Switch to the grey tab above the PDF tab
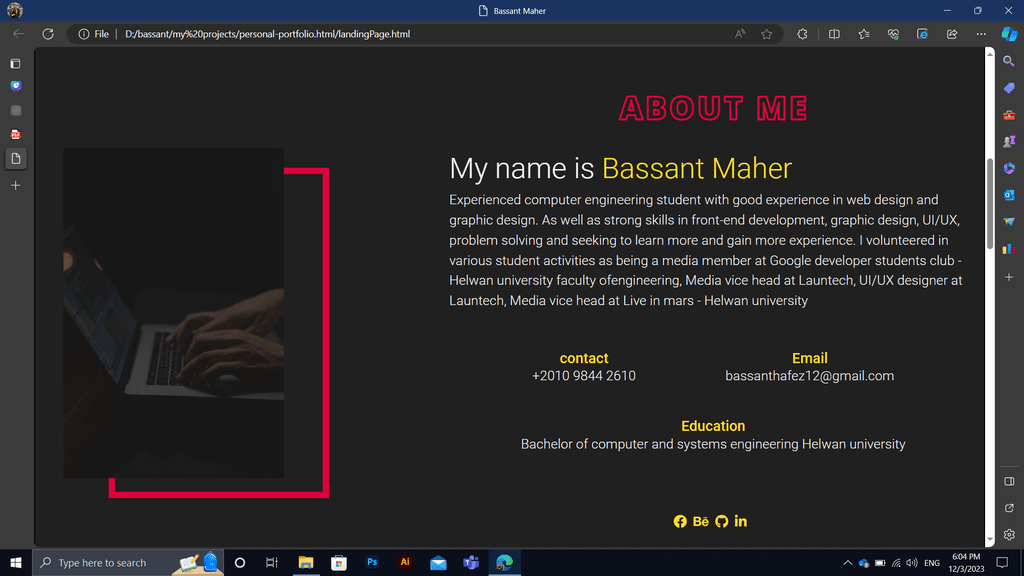This screenshot has width=1024, height=576. click(x=16, y=110)
